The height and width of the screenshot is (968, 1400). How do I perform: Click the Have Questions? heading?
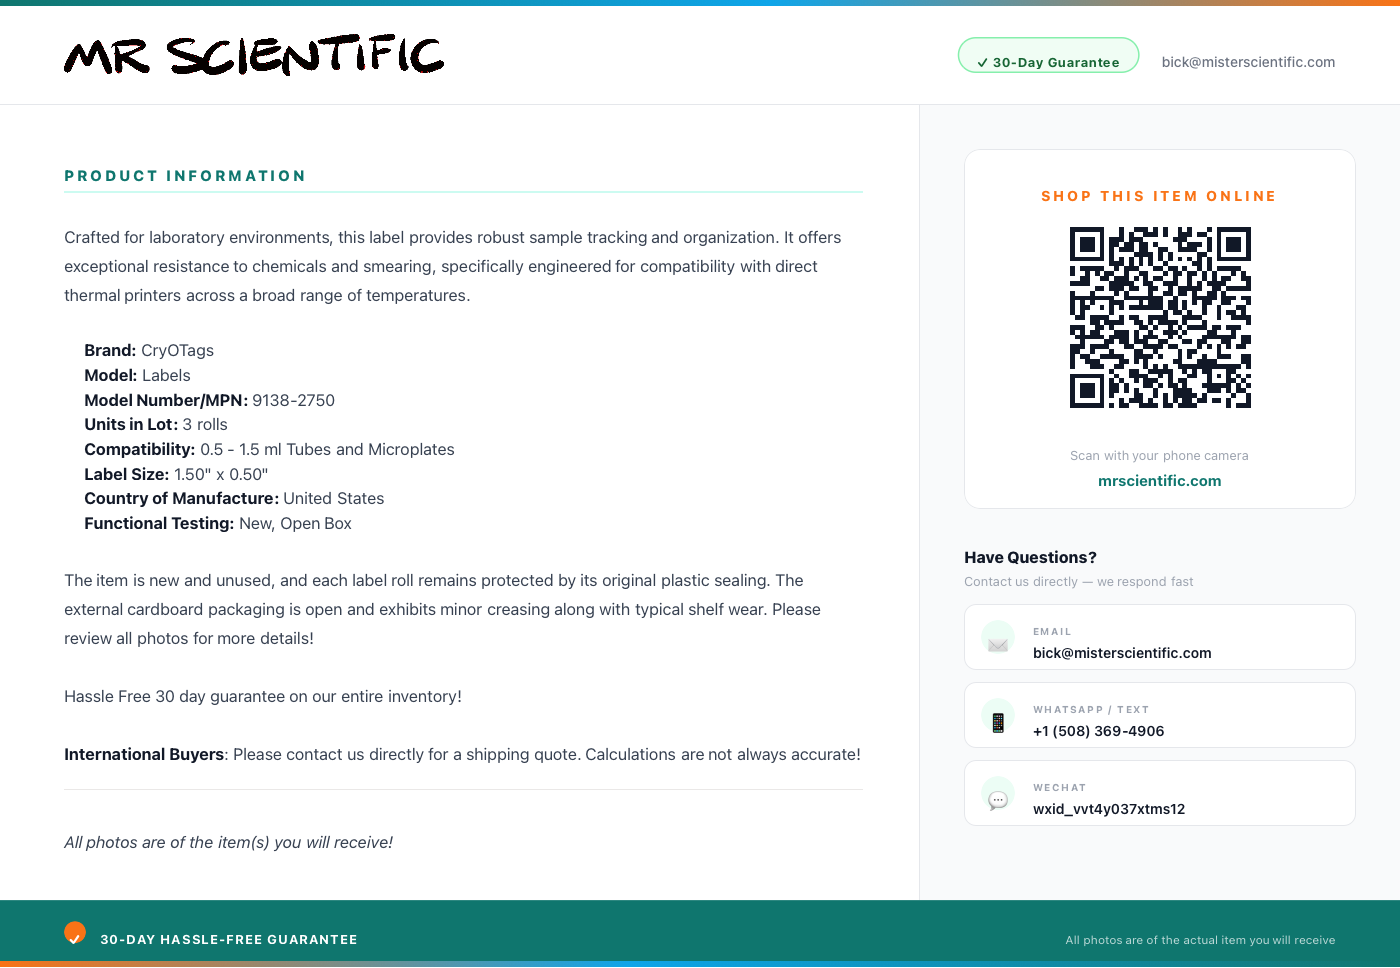click(1030, 558)
